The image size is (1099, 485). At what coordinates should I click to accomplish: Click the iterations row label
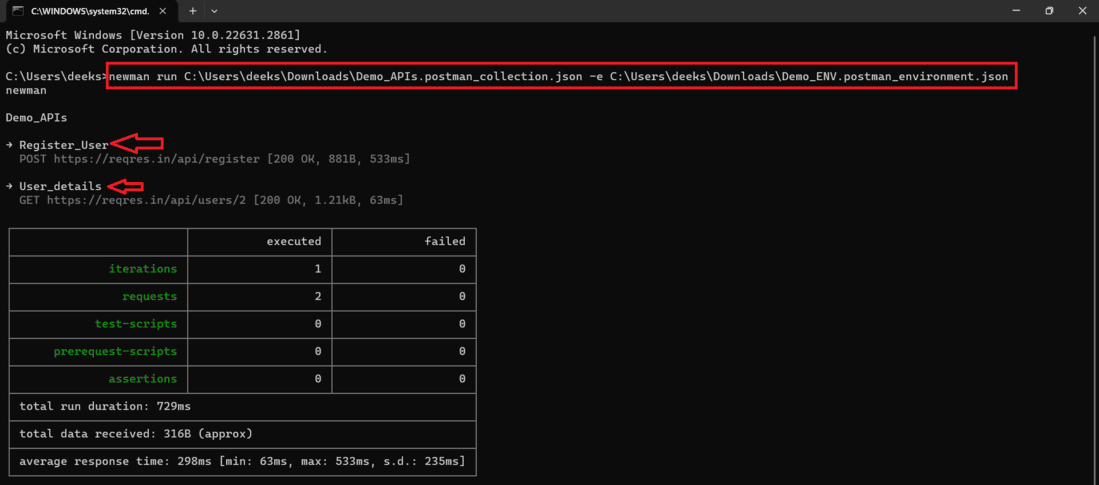[x=142, y=269]
